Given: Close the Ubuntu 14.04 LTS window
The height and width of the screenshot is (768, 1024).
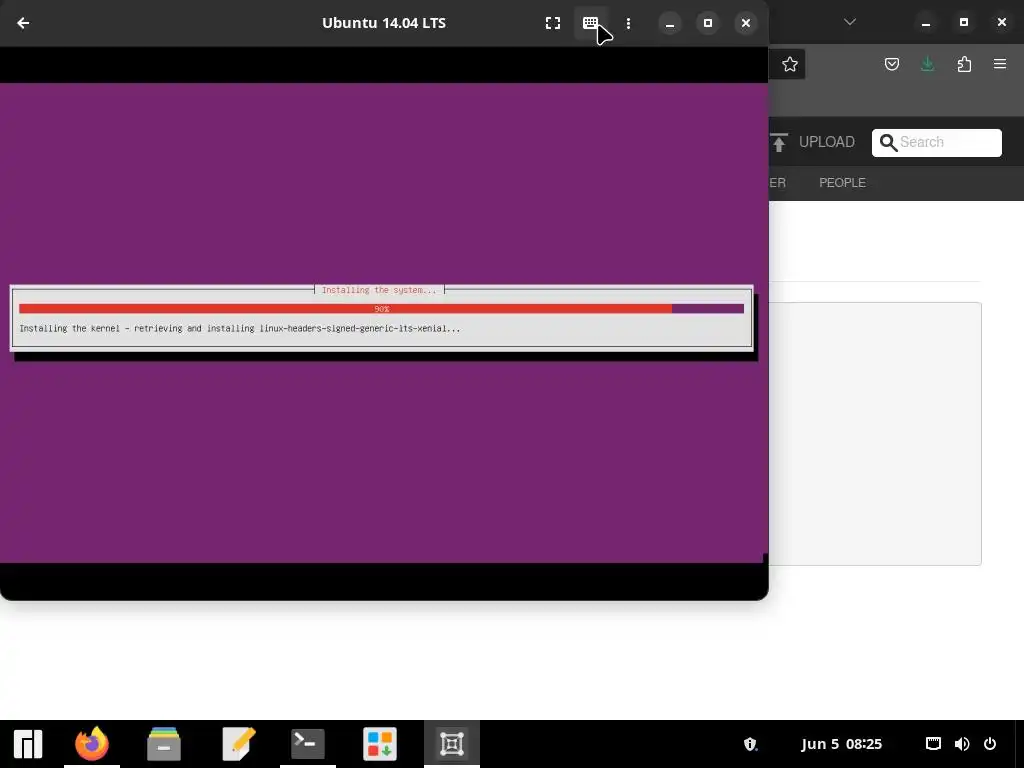Looking at the screenshot, I should [746, 23].
